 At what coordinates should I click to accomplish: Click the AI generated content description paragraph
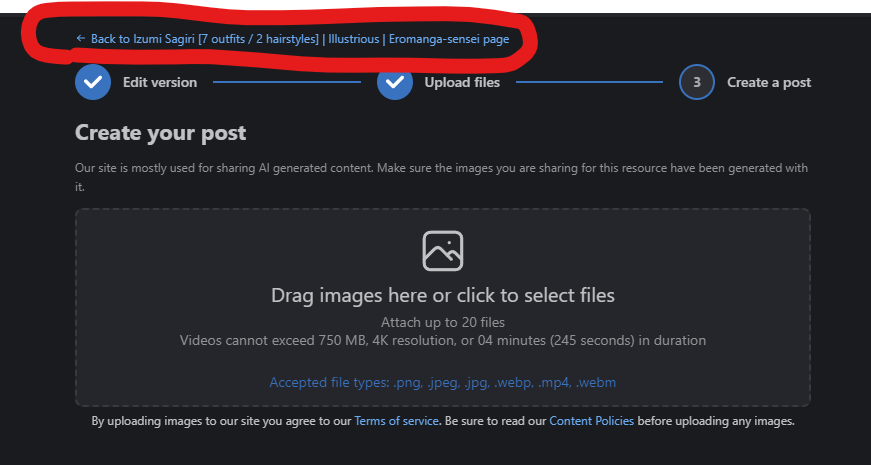tap(442, 177)
